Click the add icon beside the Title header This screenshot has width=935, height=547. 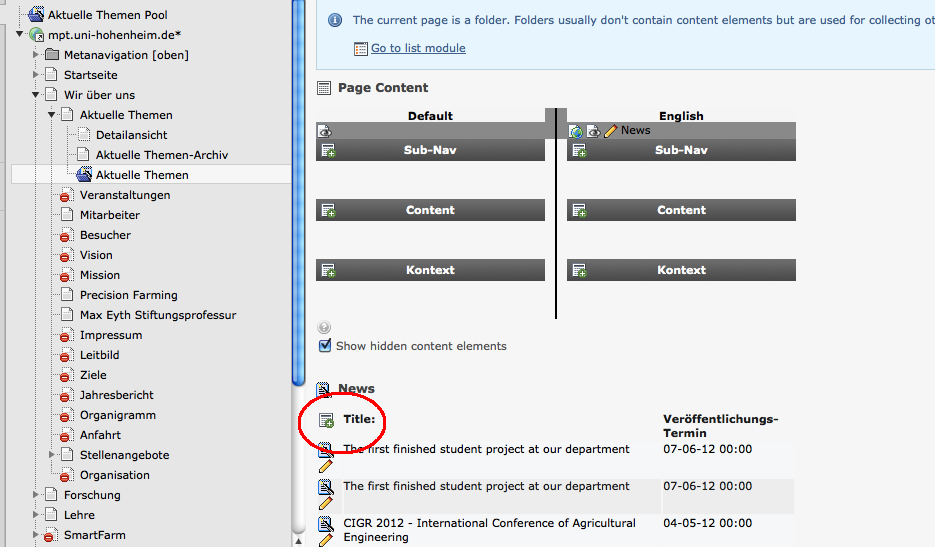(325, 421)
